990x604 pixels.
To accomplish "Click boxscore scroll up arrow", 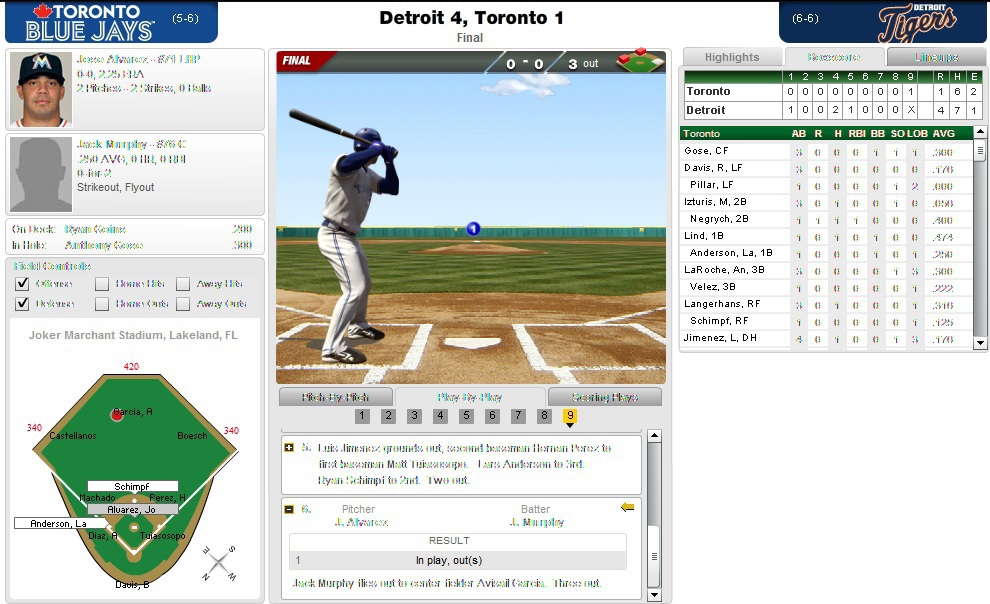I will click(980, 132).
